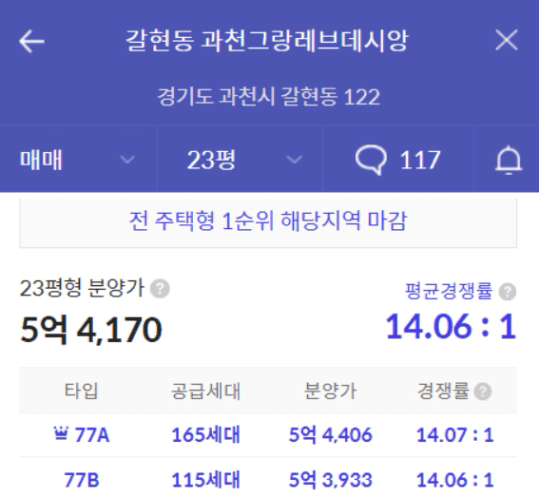Click the 분양가 column header
Screen dimensions: 539x497
click(x=330, y=391)
